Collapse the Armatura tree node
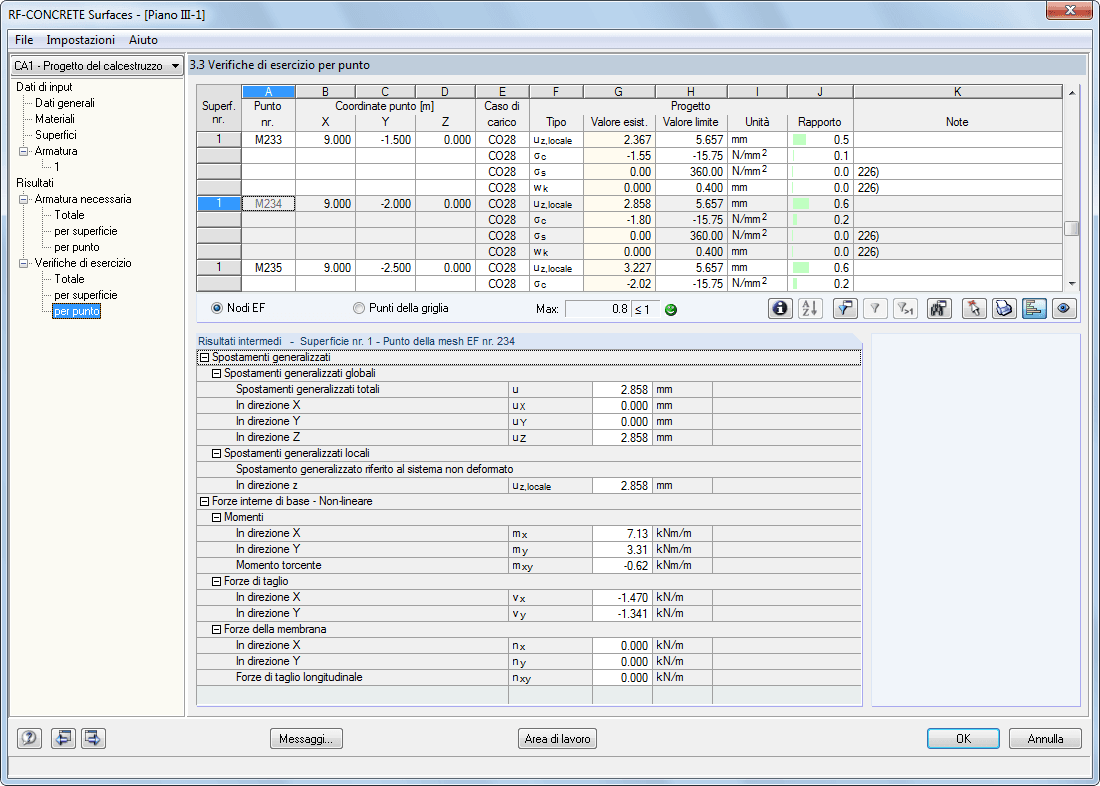Screen dimensions: 1100x786 (x=24, y=152)
